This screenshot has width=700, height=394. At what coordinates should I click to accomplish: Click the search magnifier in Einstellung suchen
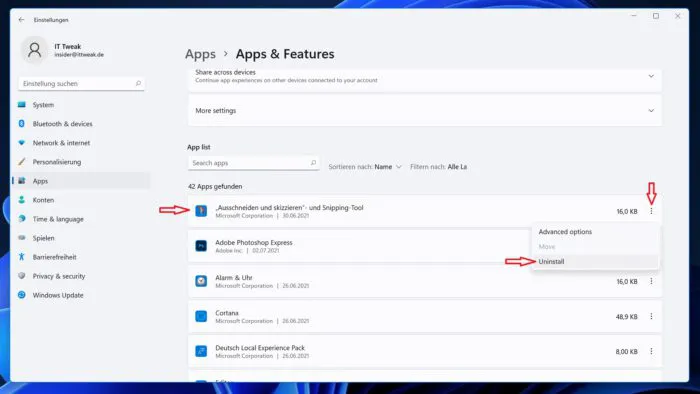138,83
